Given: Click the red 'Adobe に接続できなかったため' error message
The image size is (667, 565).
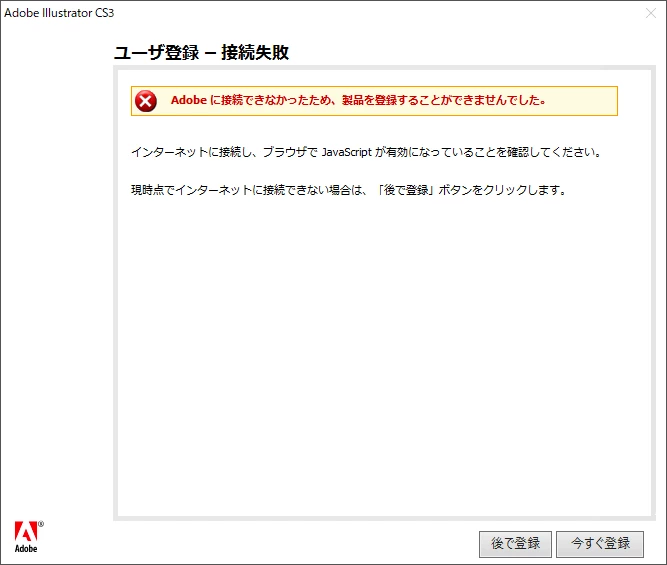Looking at the screenshot, I should pyautogui.click(x=358, y=100).
